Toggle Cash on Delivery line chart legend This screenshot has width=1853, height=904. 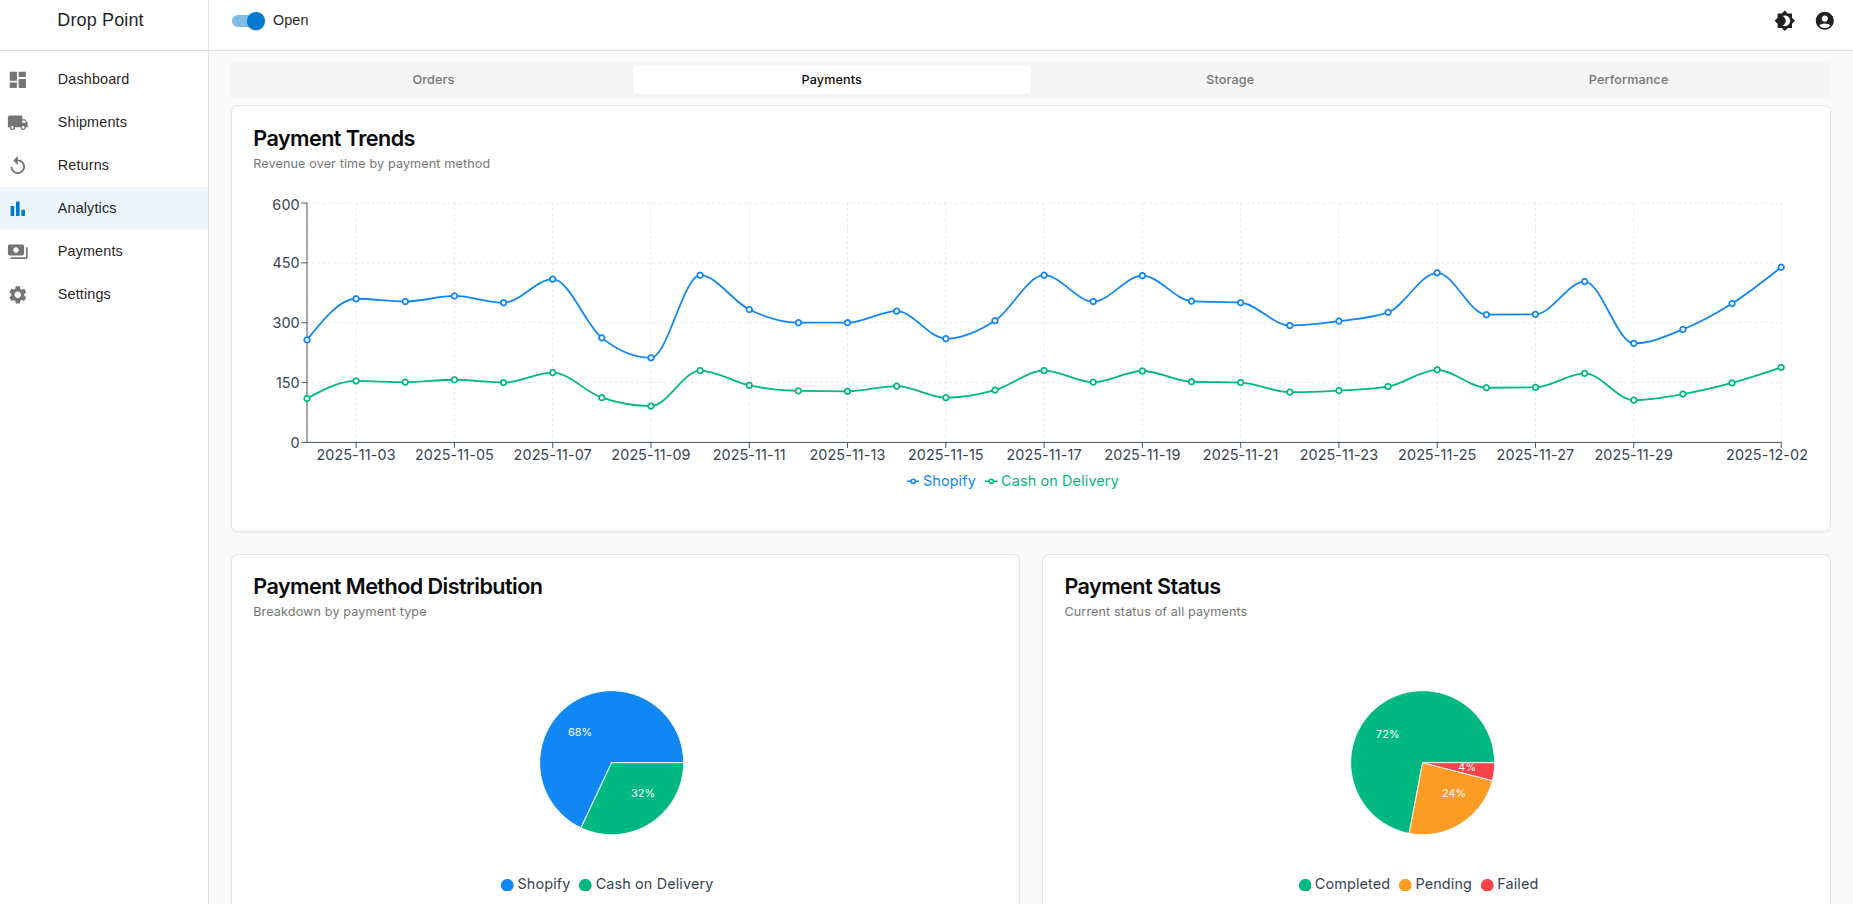pos(1052,481)
